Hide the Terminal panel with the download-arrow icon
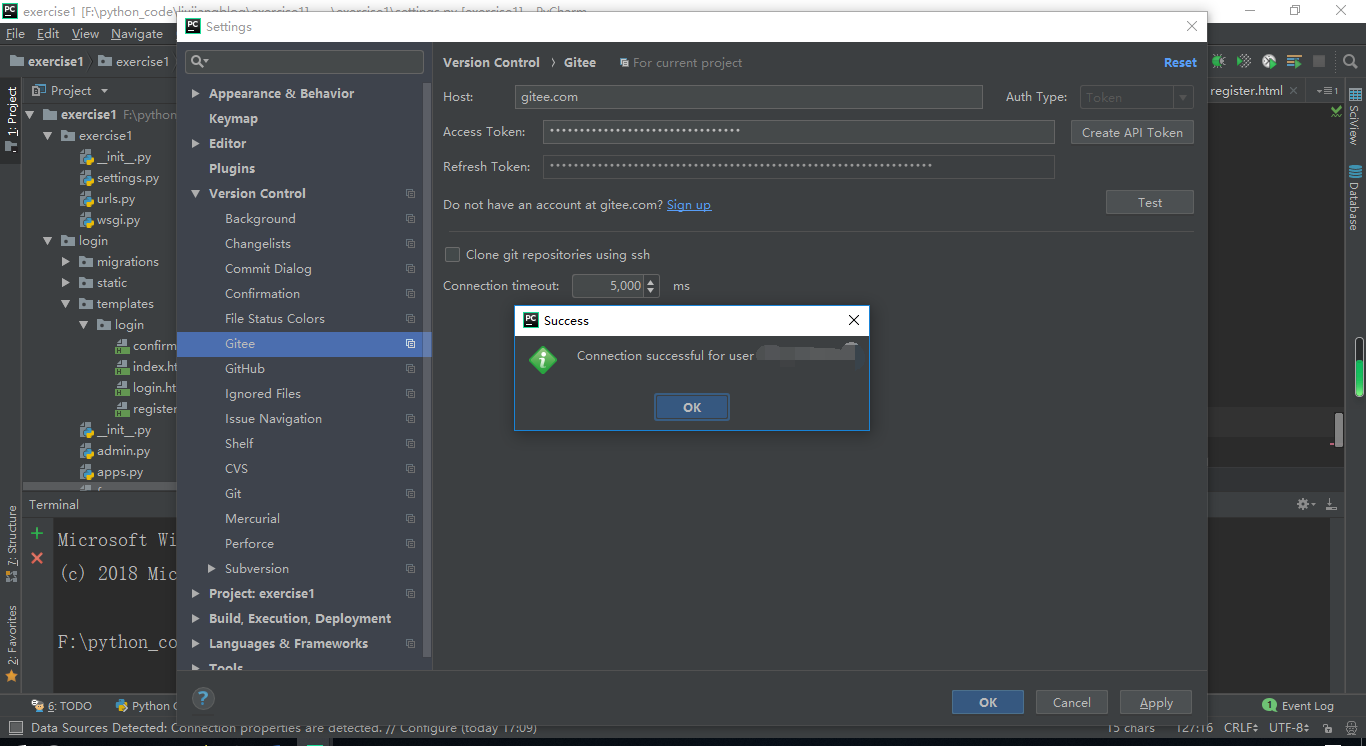Screen dimensions: 1366x746 coord(1331,504)
